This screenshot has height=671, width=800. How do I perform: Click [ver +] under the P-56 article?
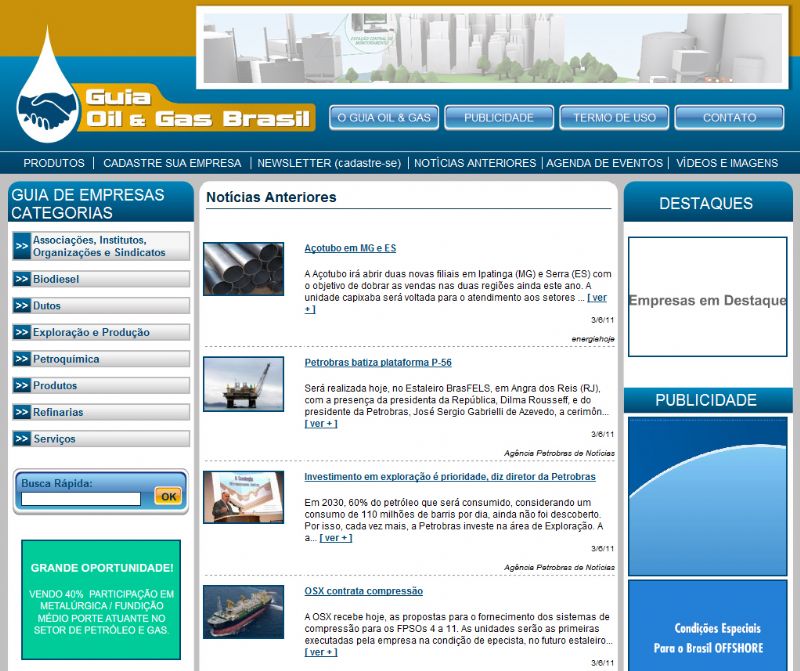pyautogui.click(x=321, y=424)
